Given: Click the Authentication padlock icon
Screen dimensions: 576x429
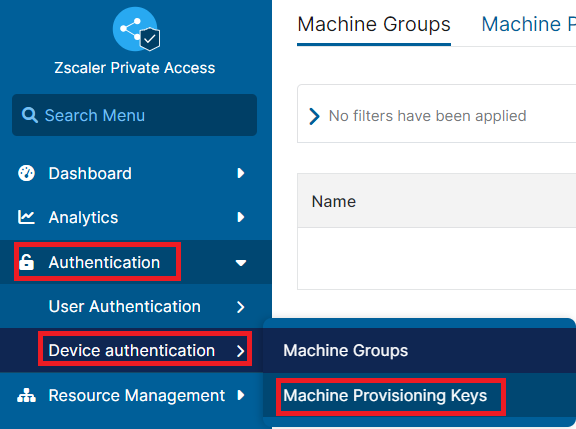Looking at the screenshot, I should (26, 262).
